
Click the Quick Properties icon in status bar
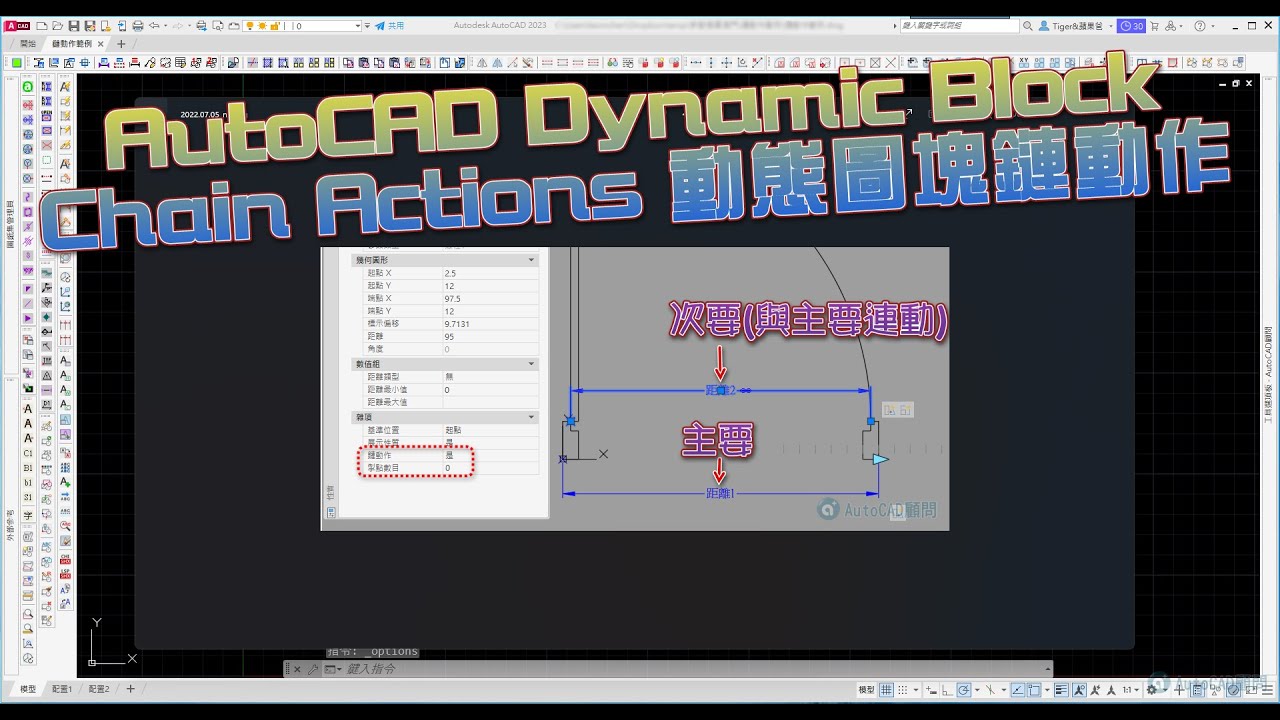coord(1197,690)
